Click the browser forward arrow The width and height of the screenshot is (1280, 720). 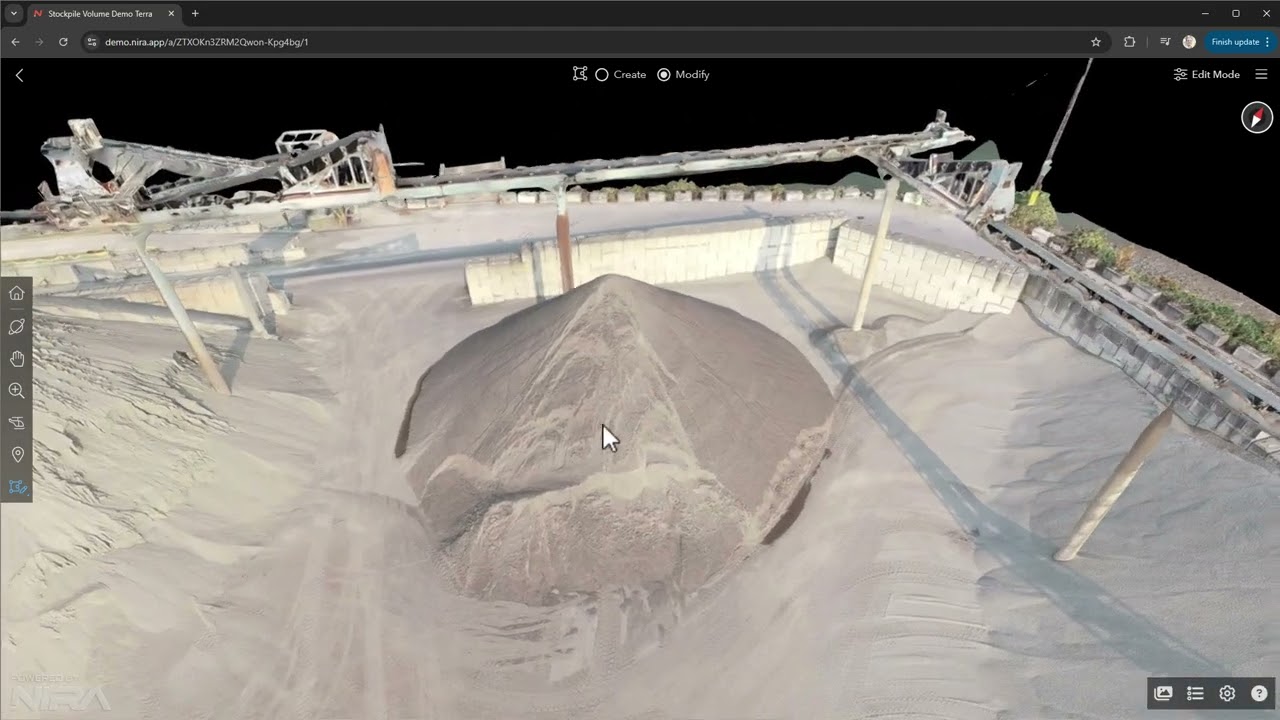click(39, 42)
